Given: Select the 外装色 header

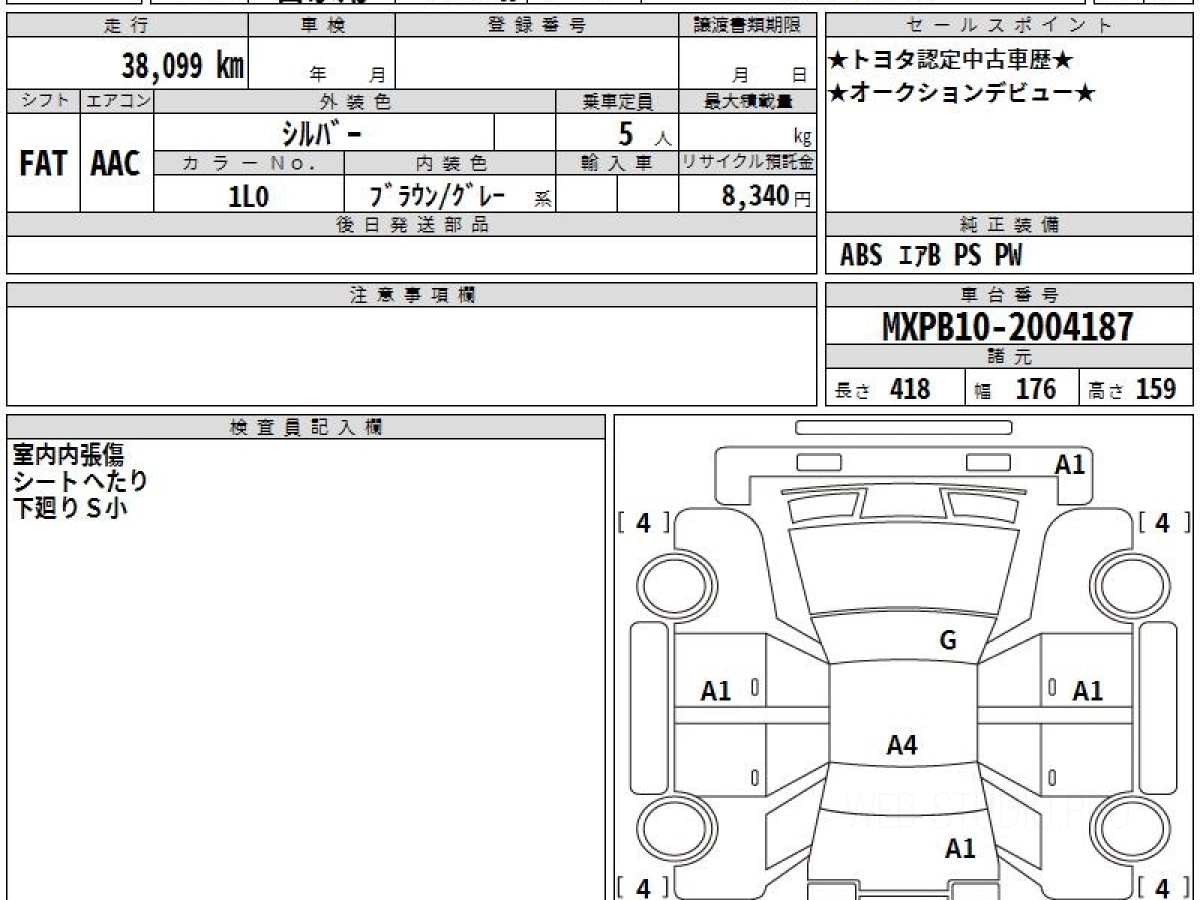Looking at the screenshot, I should (355, 101).
